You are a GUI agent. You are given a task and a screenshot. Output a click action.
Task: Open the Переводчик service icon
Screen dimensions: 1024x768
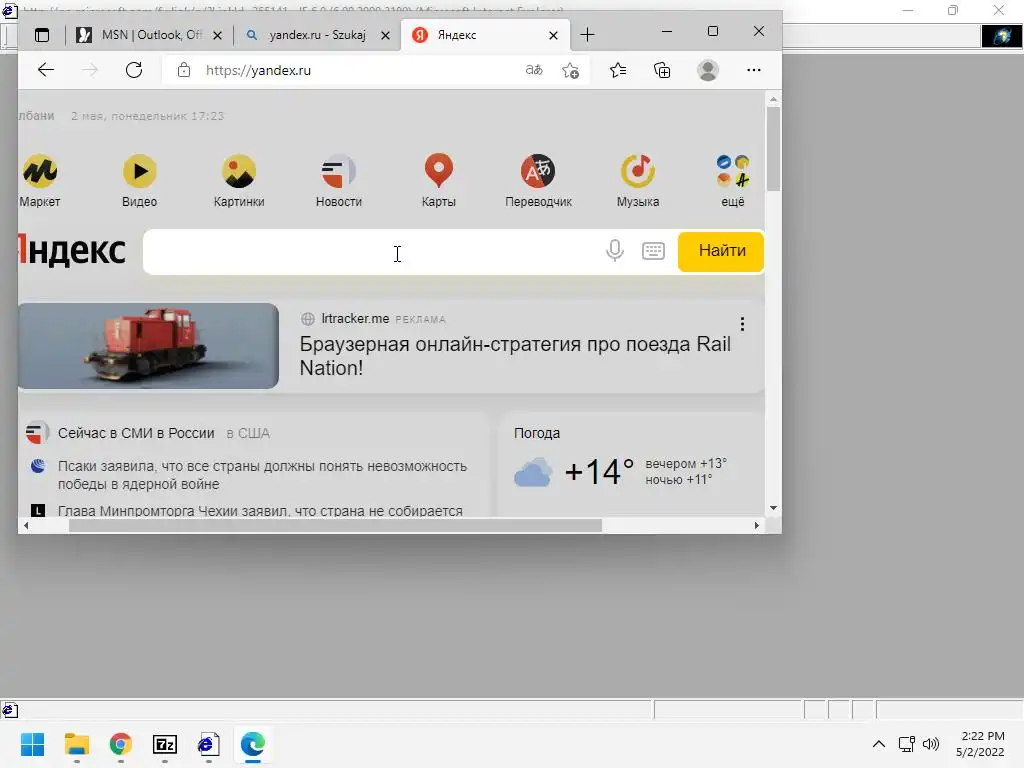[x=538, y=180]
